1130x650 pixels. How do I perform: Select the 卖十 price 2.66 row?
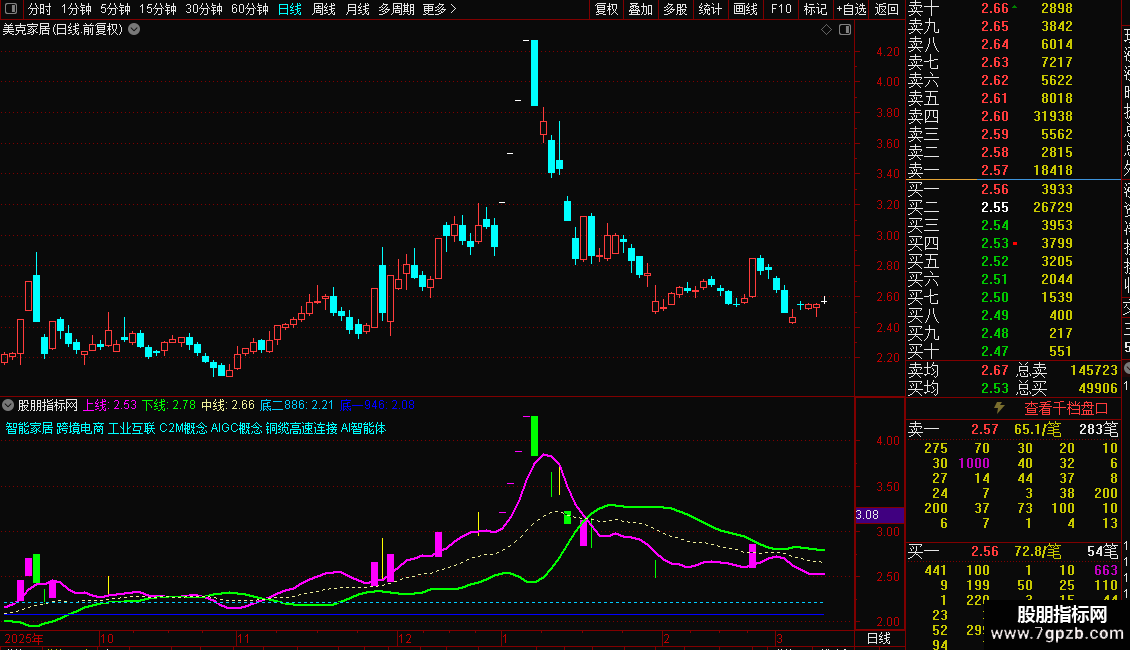1013,9
